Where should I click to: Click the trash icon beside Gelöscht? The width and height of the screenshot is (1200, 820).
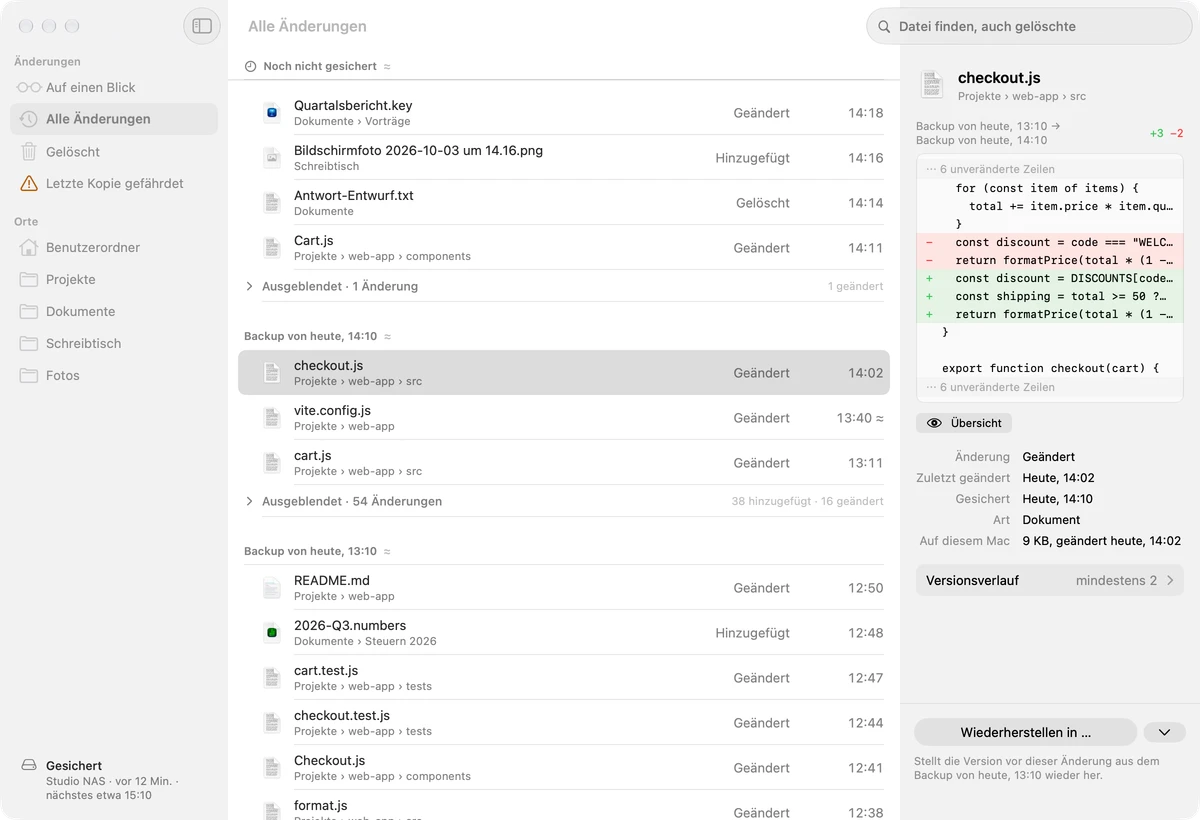(29, 152)
